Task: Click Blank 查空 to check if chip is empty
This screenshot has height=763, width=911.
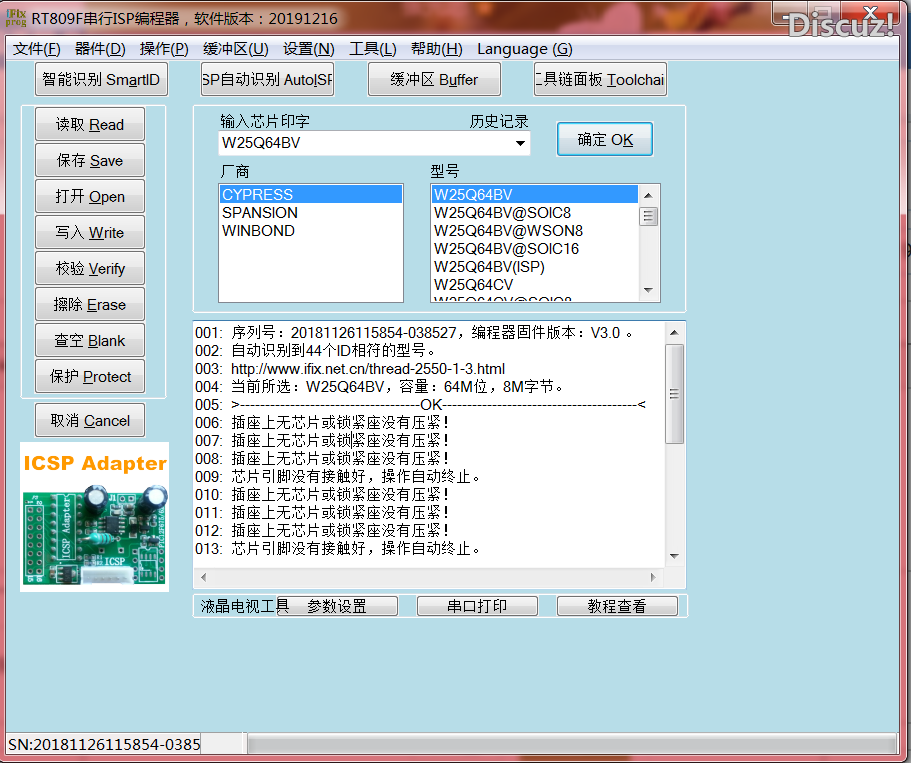Action: point(89,340)
